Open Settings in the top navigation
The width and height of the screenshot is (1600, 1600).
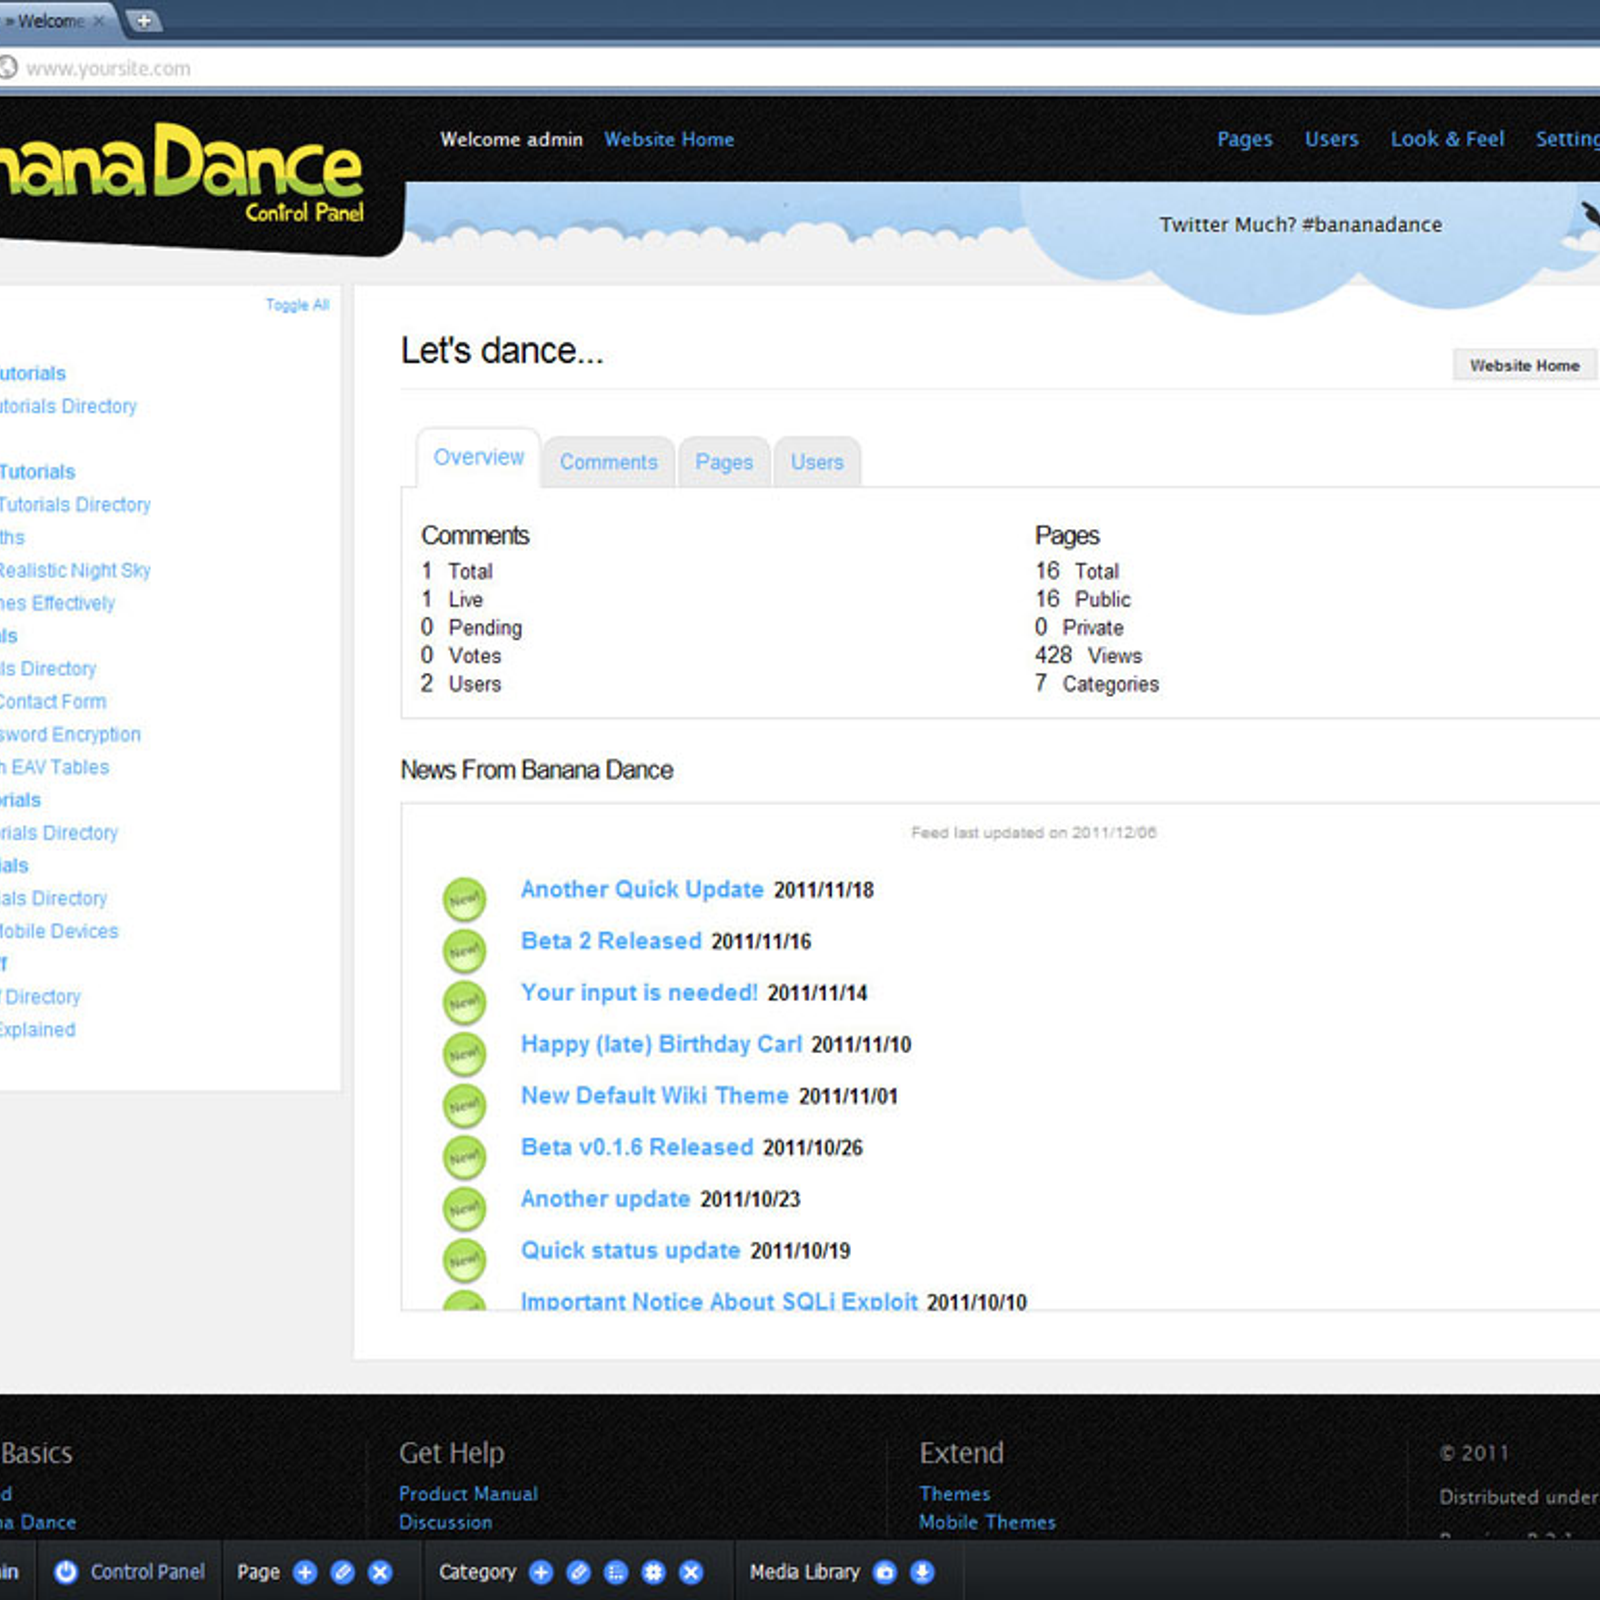click(x=1567, y=139)
